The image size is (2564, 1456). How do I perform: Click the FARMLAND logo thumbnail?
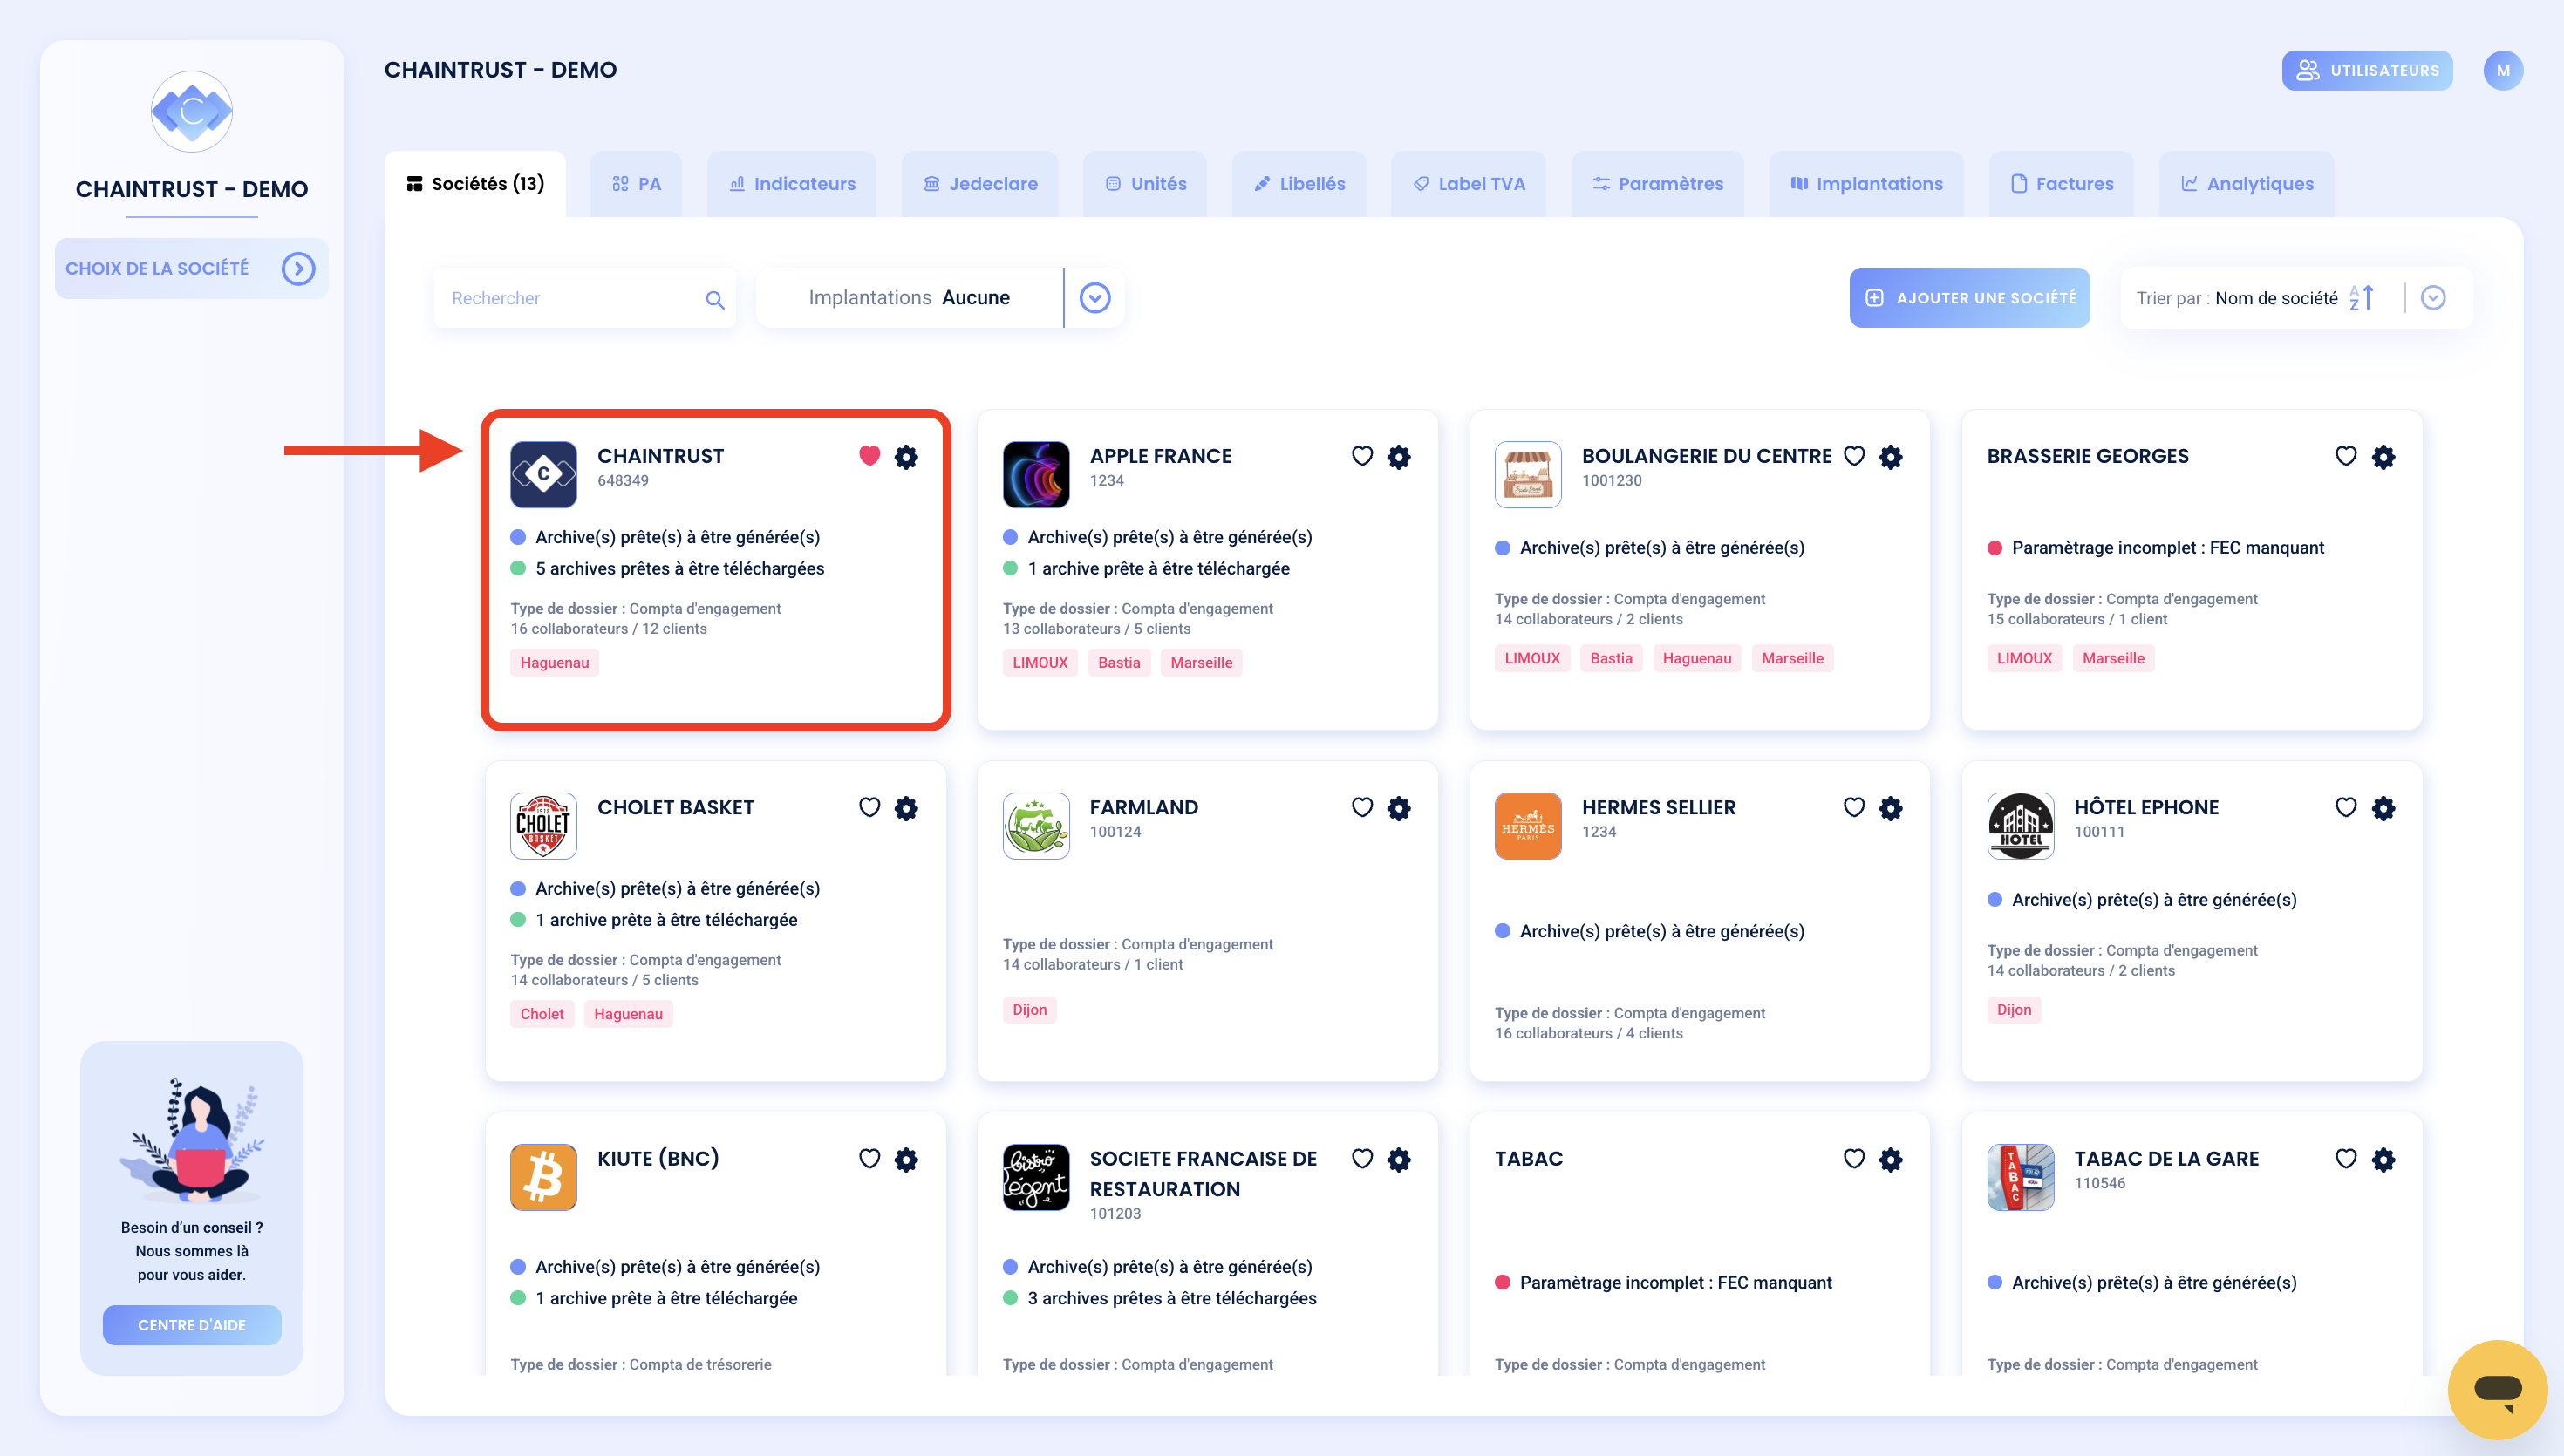click(x=1036, y=825)
